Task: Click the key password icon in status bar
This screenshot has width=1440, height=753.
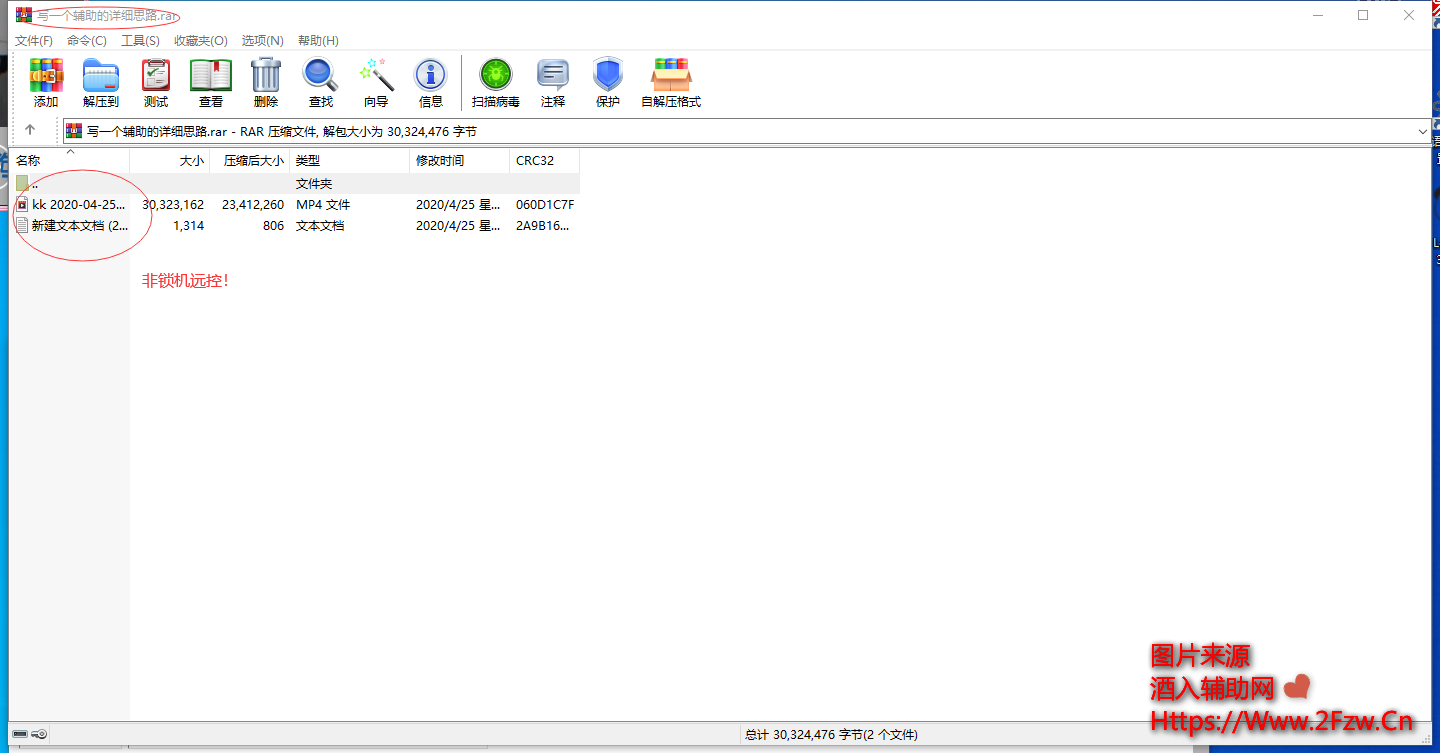Action: click(x=39, y=734)
